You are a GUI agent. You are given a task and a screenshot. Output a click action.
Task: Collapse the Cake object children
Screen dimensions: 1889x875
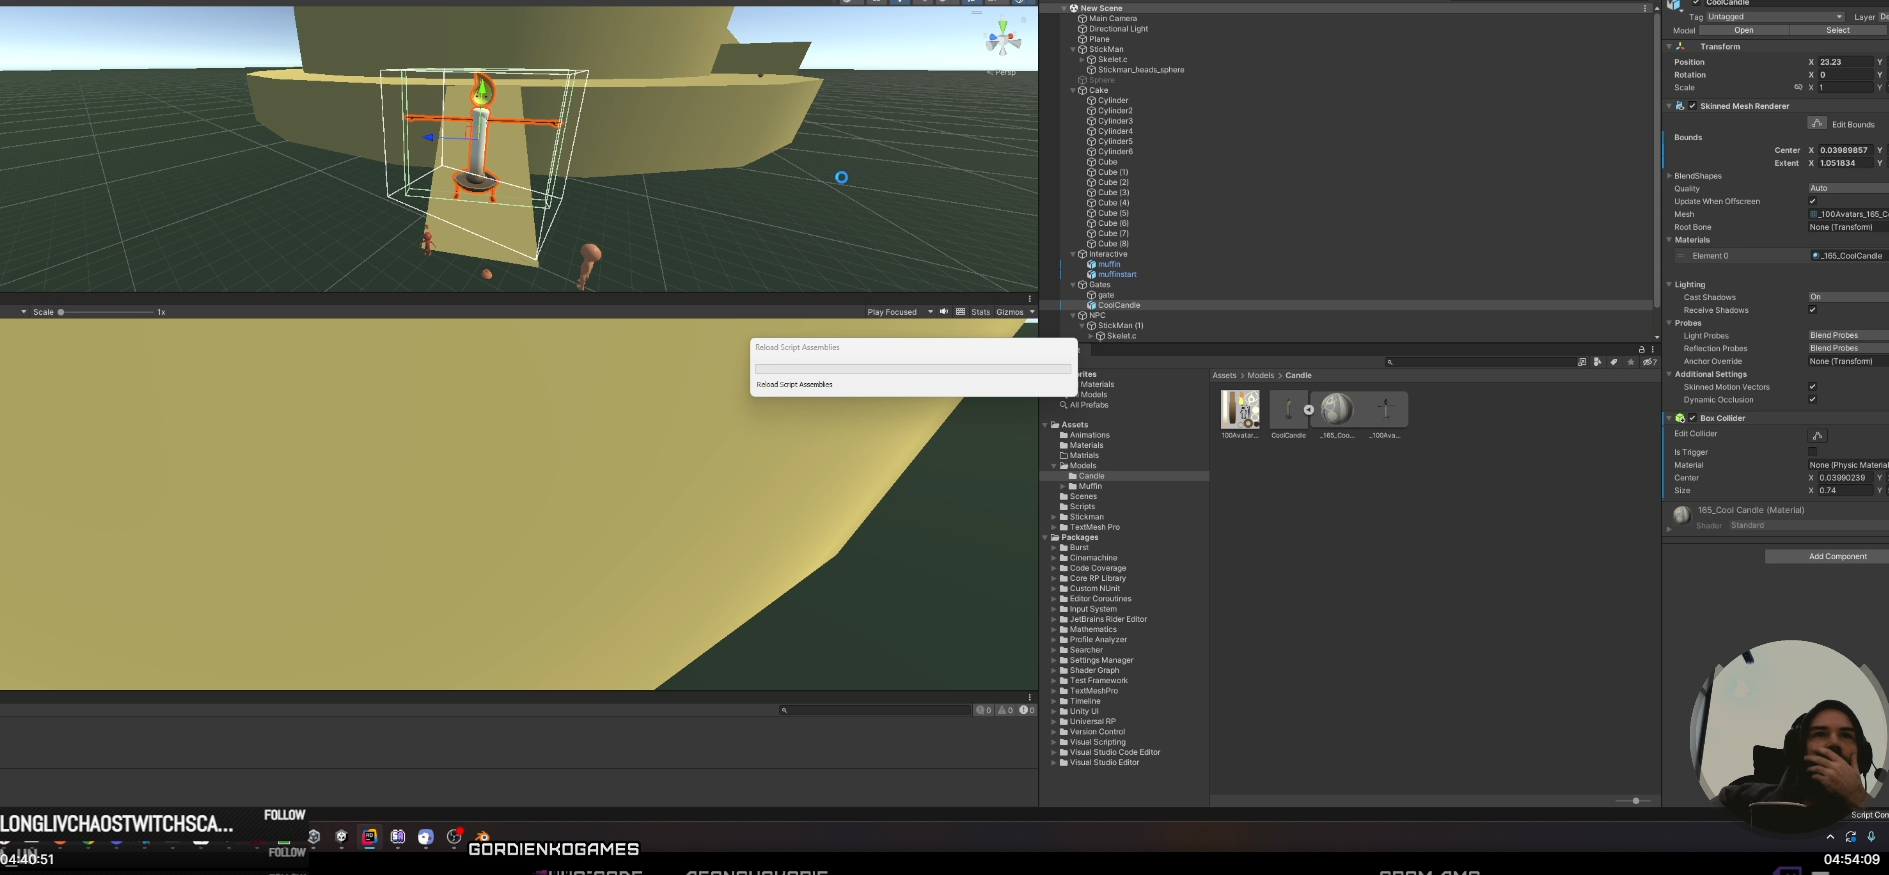1073,90
